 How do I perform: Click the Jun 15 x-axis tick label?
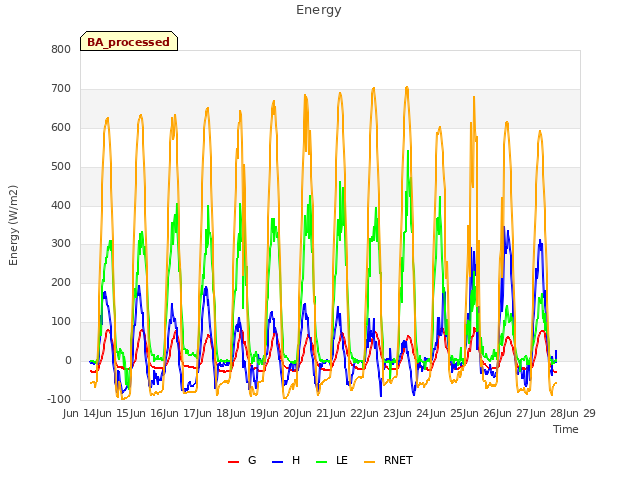[114, 413]
